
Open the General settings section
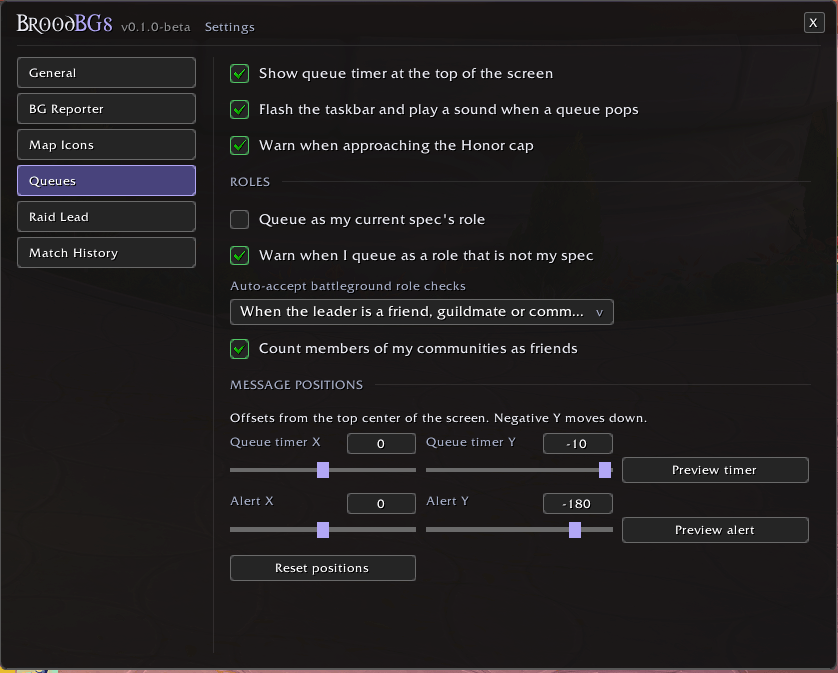coord(106,73)
